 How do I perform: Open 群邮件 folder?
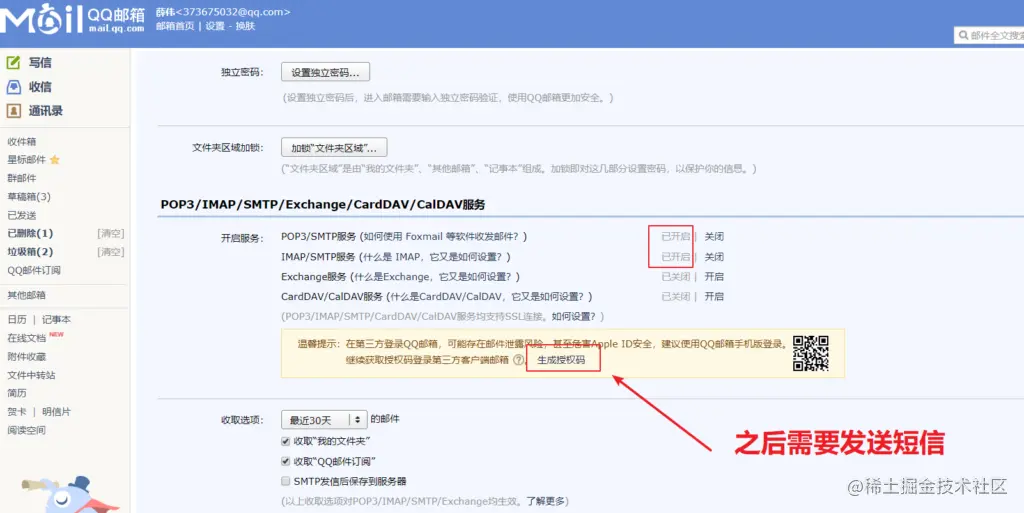click(22, 178)
